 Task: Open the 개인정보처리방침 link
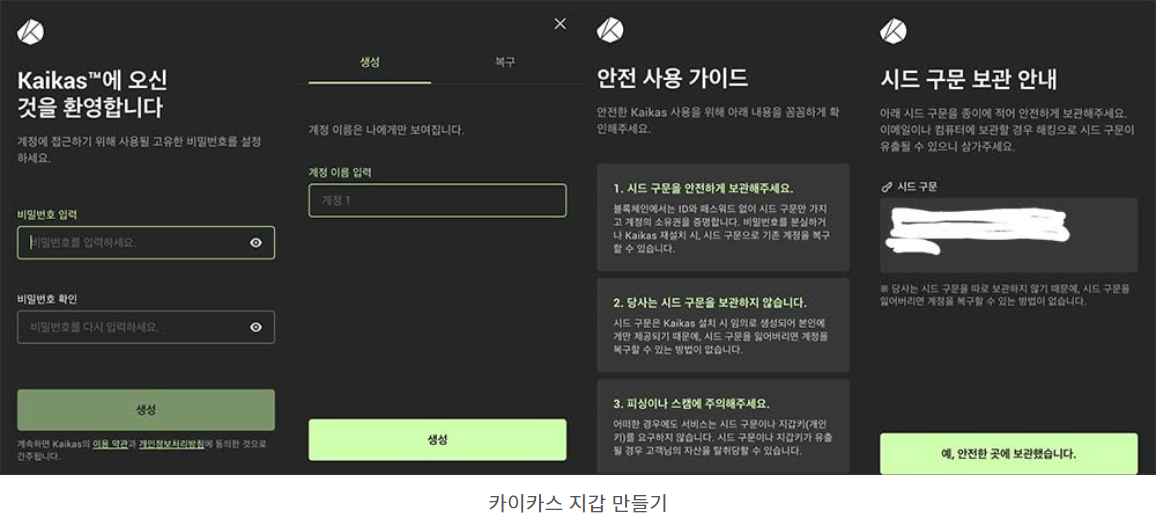(x=171, y=445)
